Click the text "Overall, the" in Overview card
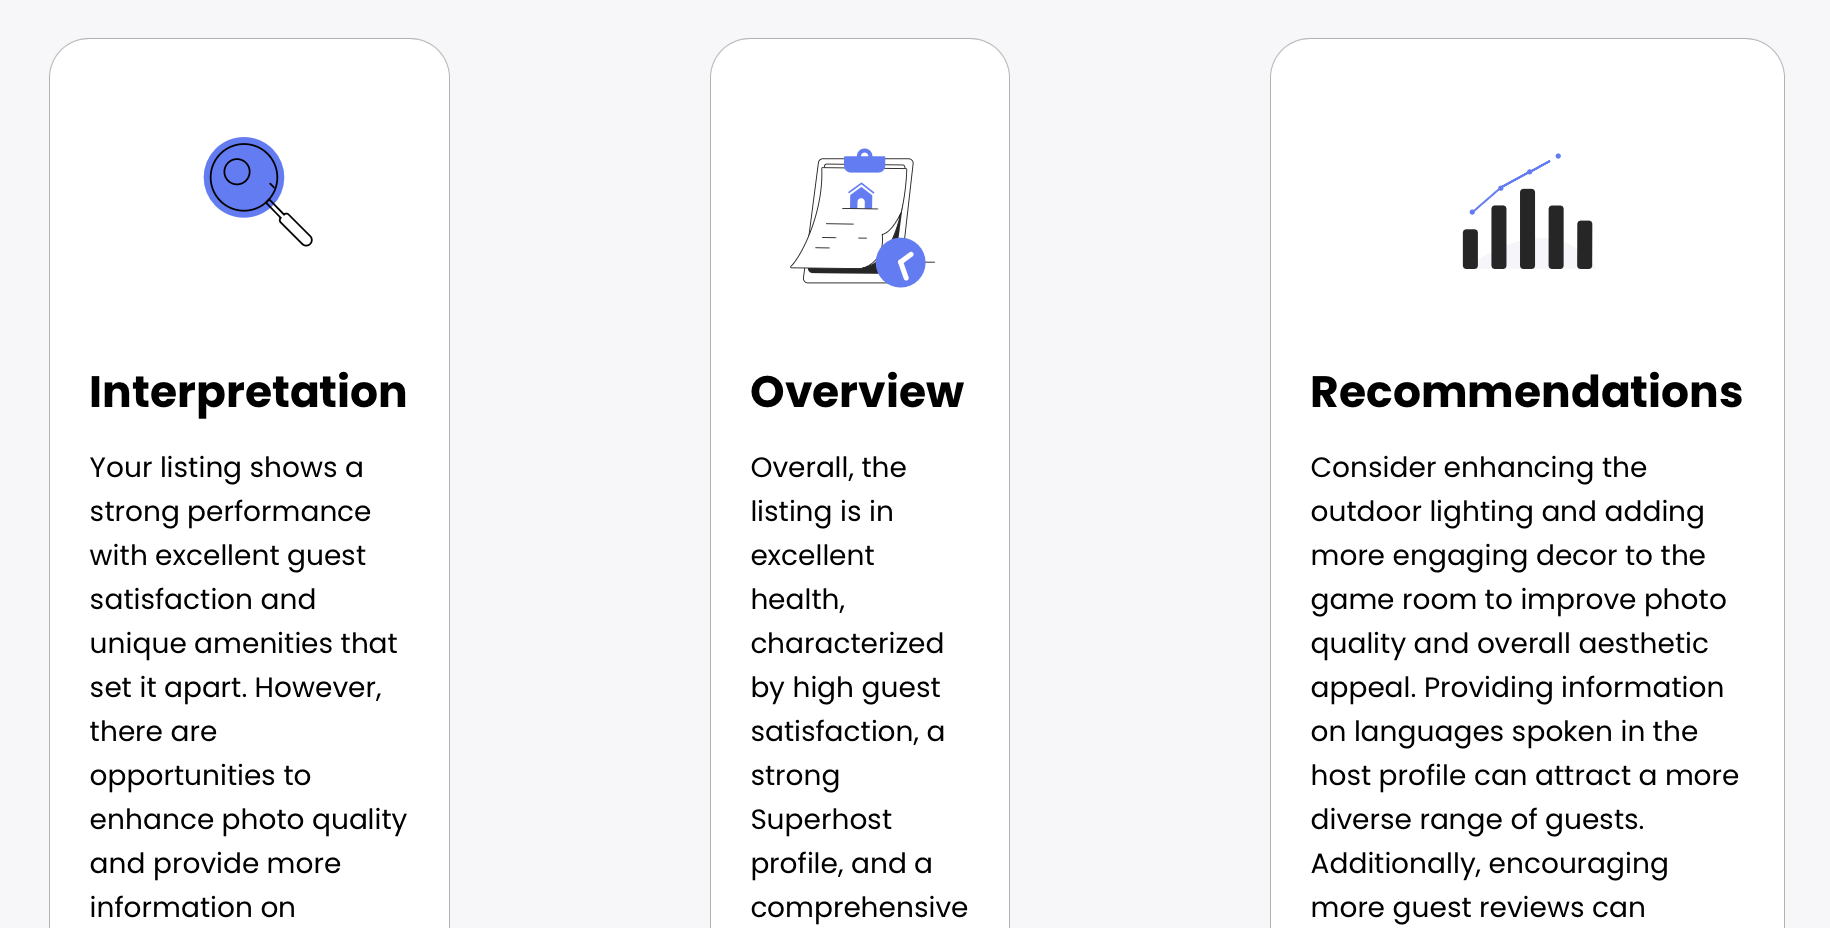This screenshot has width=1830, height=928. (x=828, y=468)
